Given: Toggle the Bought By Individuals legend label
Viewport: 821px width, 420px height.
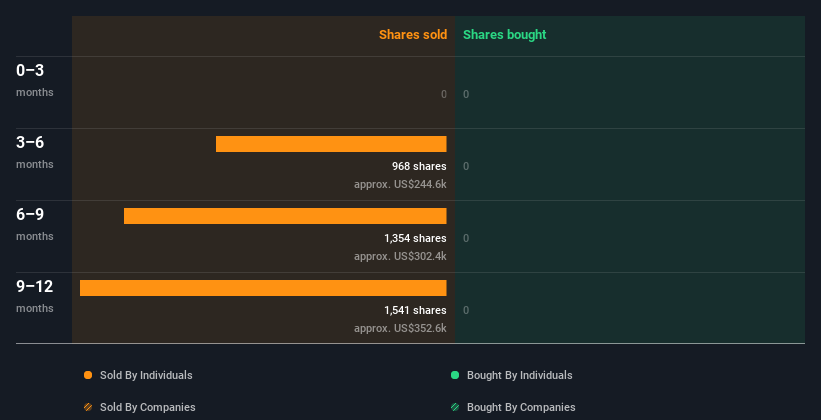Looking at the screenshot, I should pos(519,375).
